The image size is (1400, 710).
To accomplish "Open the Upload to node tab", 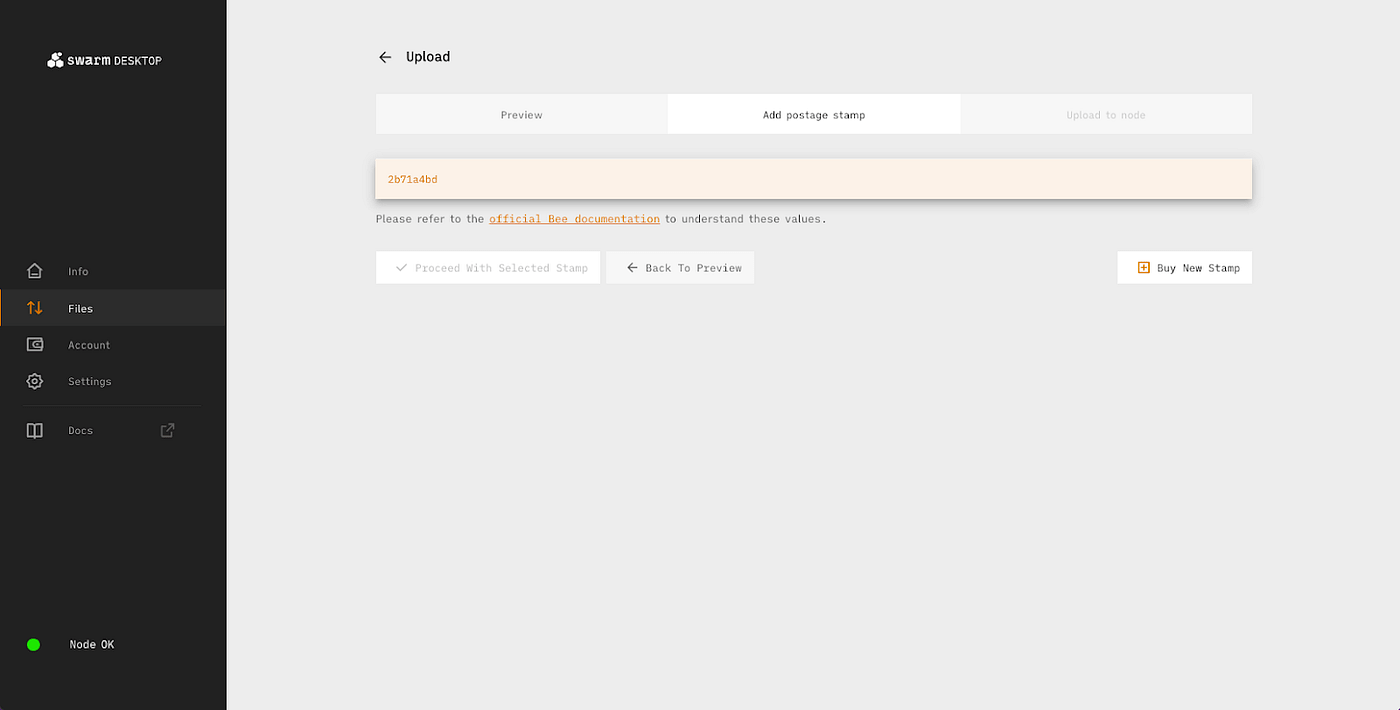I will 1105,115.
